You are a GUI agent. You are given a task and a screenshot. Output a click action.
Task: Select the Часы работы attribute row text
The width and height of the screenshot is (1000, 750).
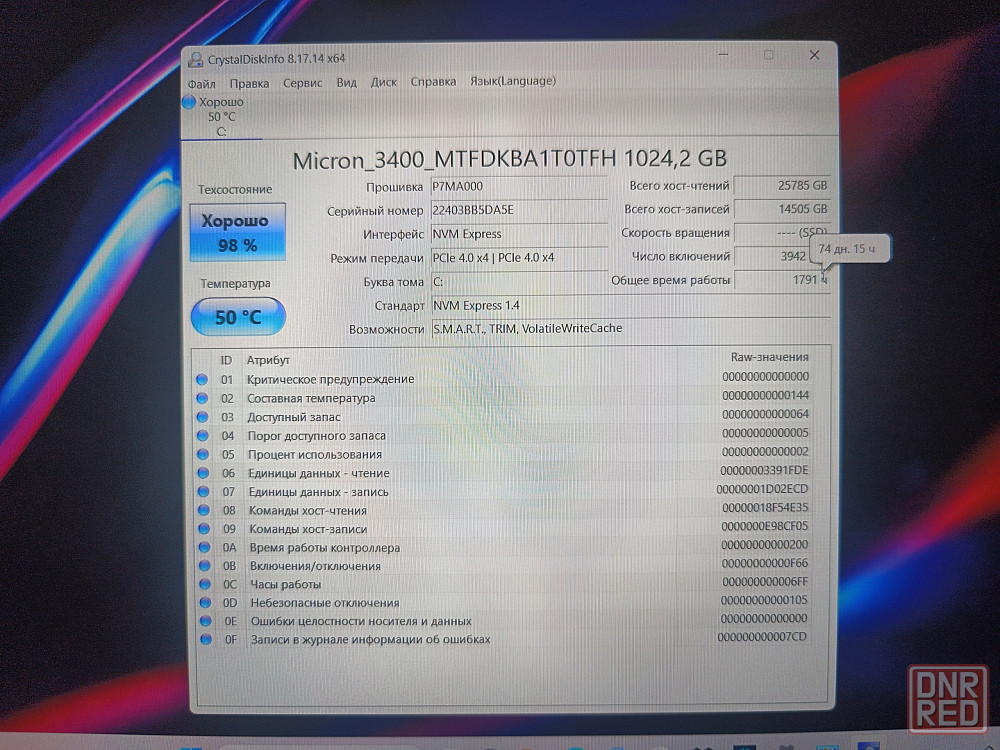pyautogui.click(x=286, y=585)
